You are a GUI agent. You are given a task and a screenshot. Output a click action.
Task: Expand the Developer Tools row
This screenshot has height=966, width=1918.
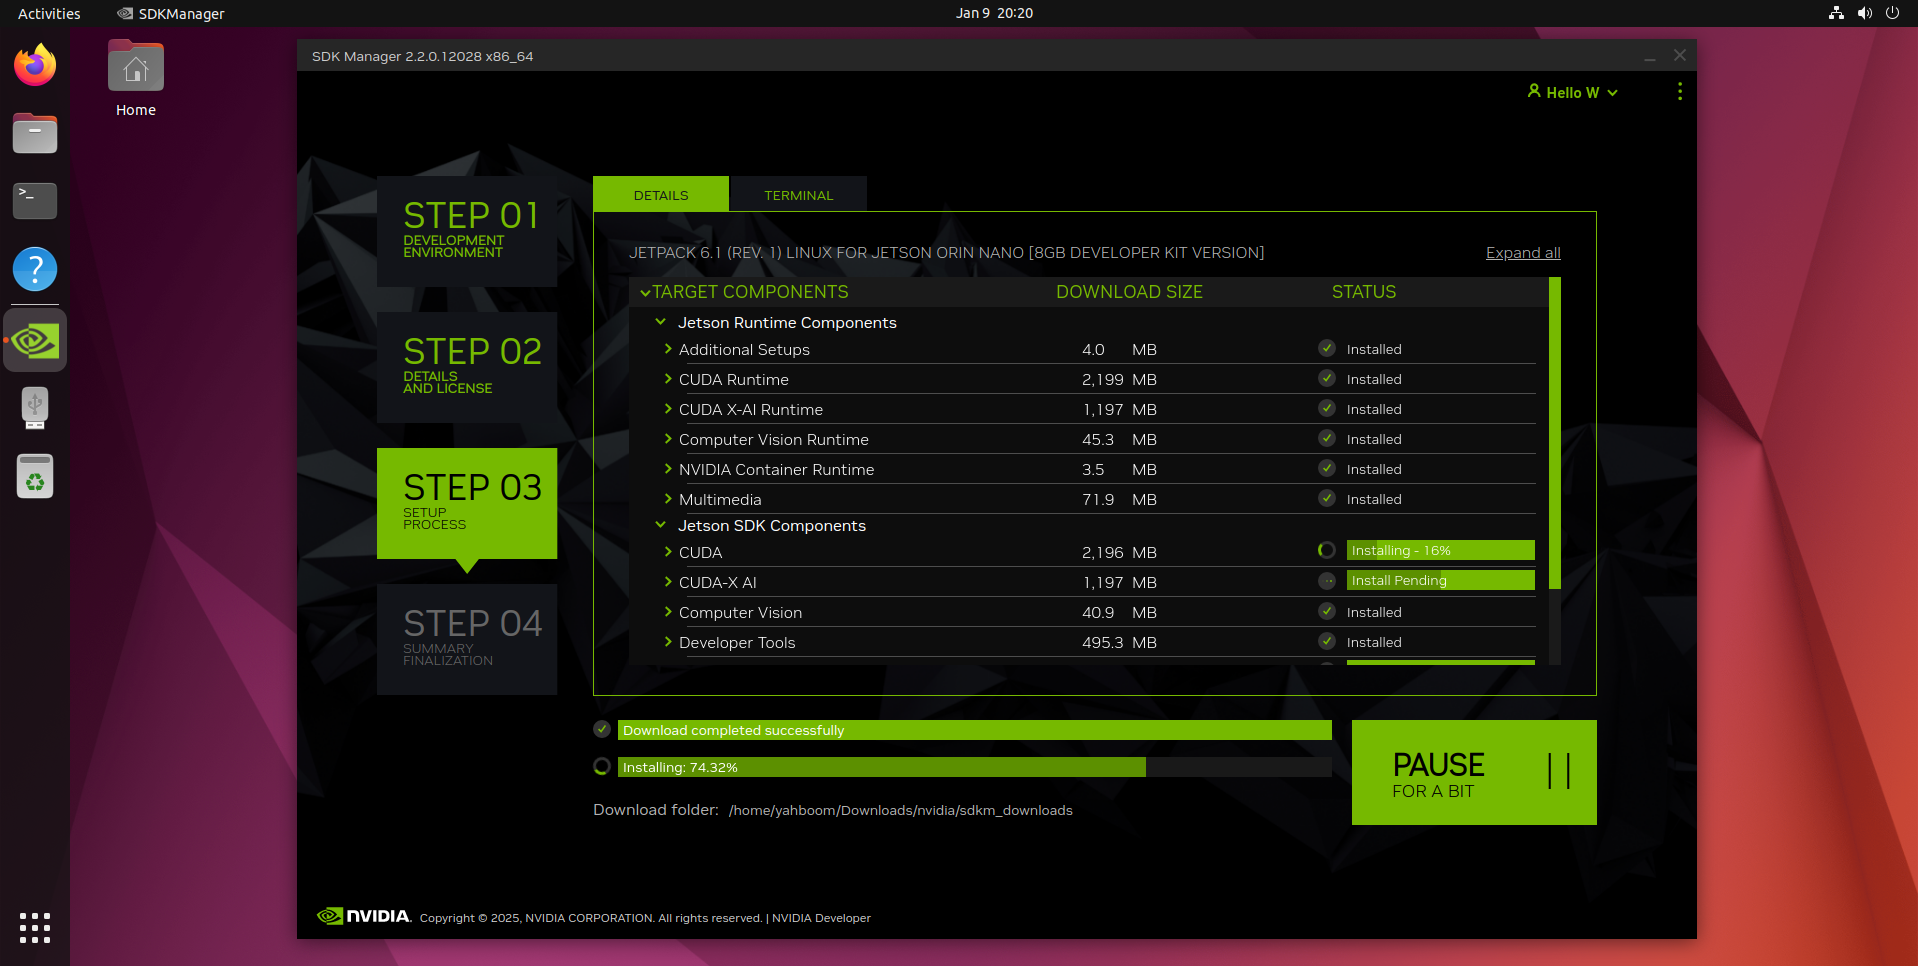point(668,642)
